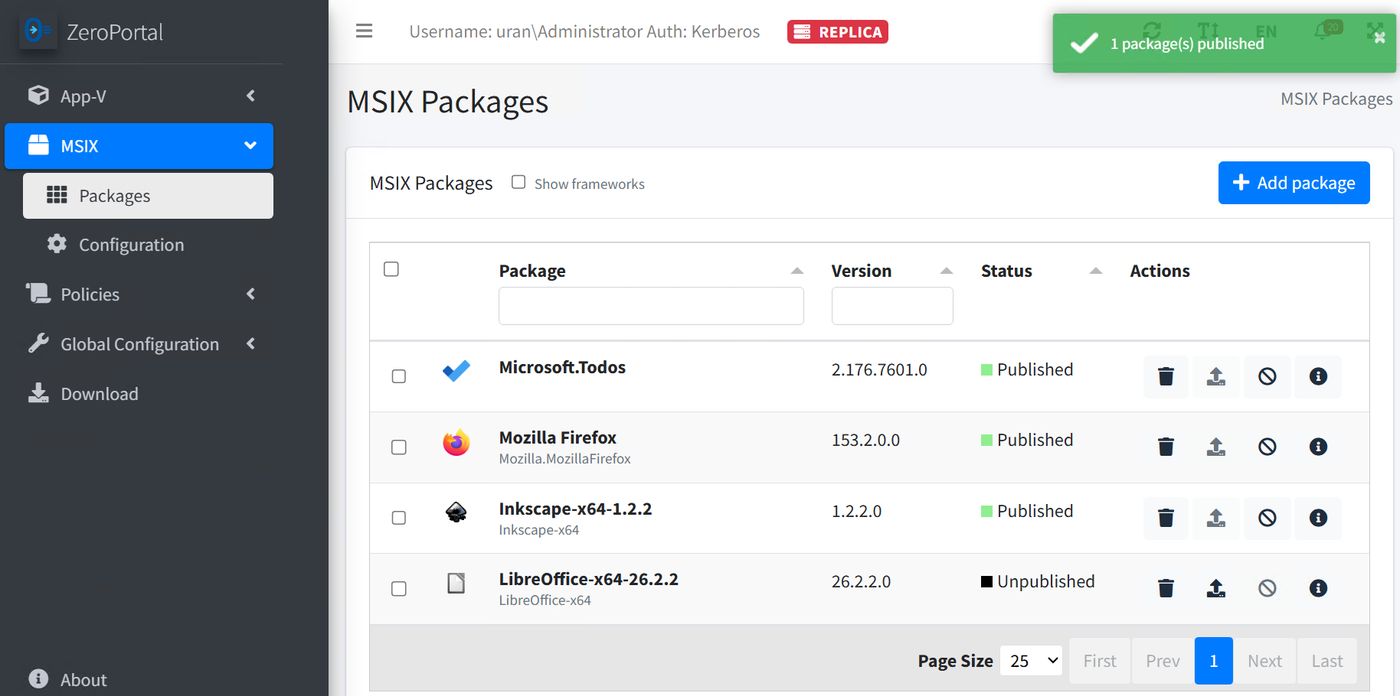This screenshot has width=1400, height=696.
Task: Sort table by Version column arrow
Action: pyautogui.click(x=946, y=271)
